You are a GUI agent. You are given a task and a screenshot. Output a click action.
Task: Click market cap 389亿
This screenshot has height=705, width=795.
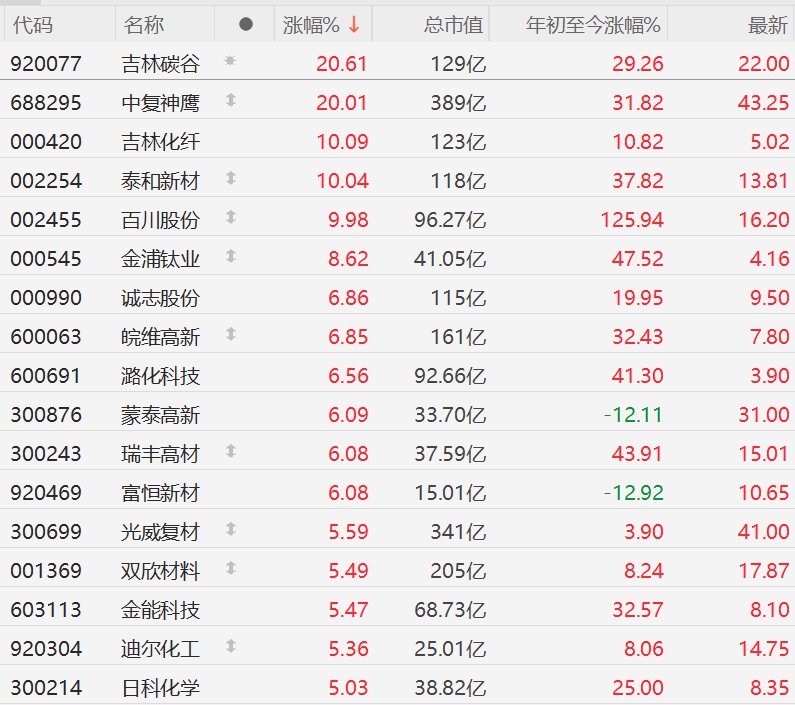tap(458, 103)
